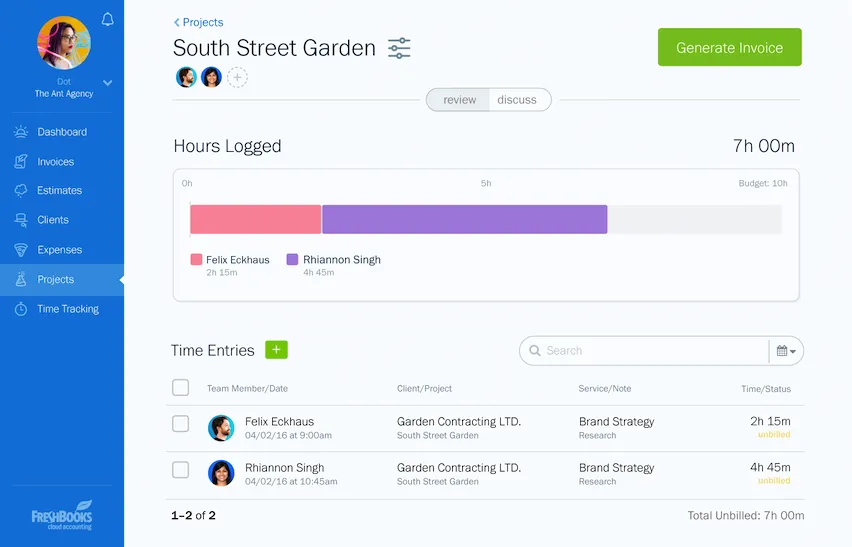Go back via Projects breadcrumb link
This screenshot has width=852, height=547.
[199, 22]
